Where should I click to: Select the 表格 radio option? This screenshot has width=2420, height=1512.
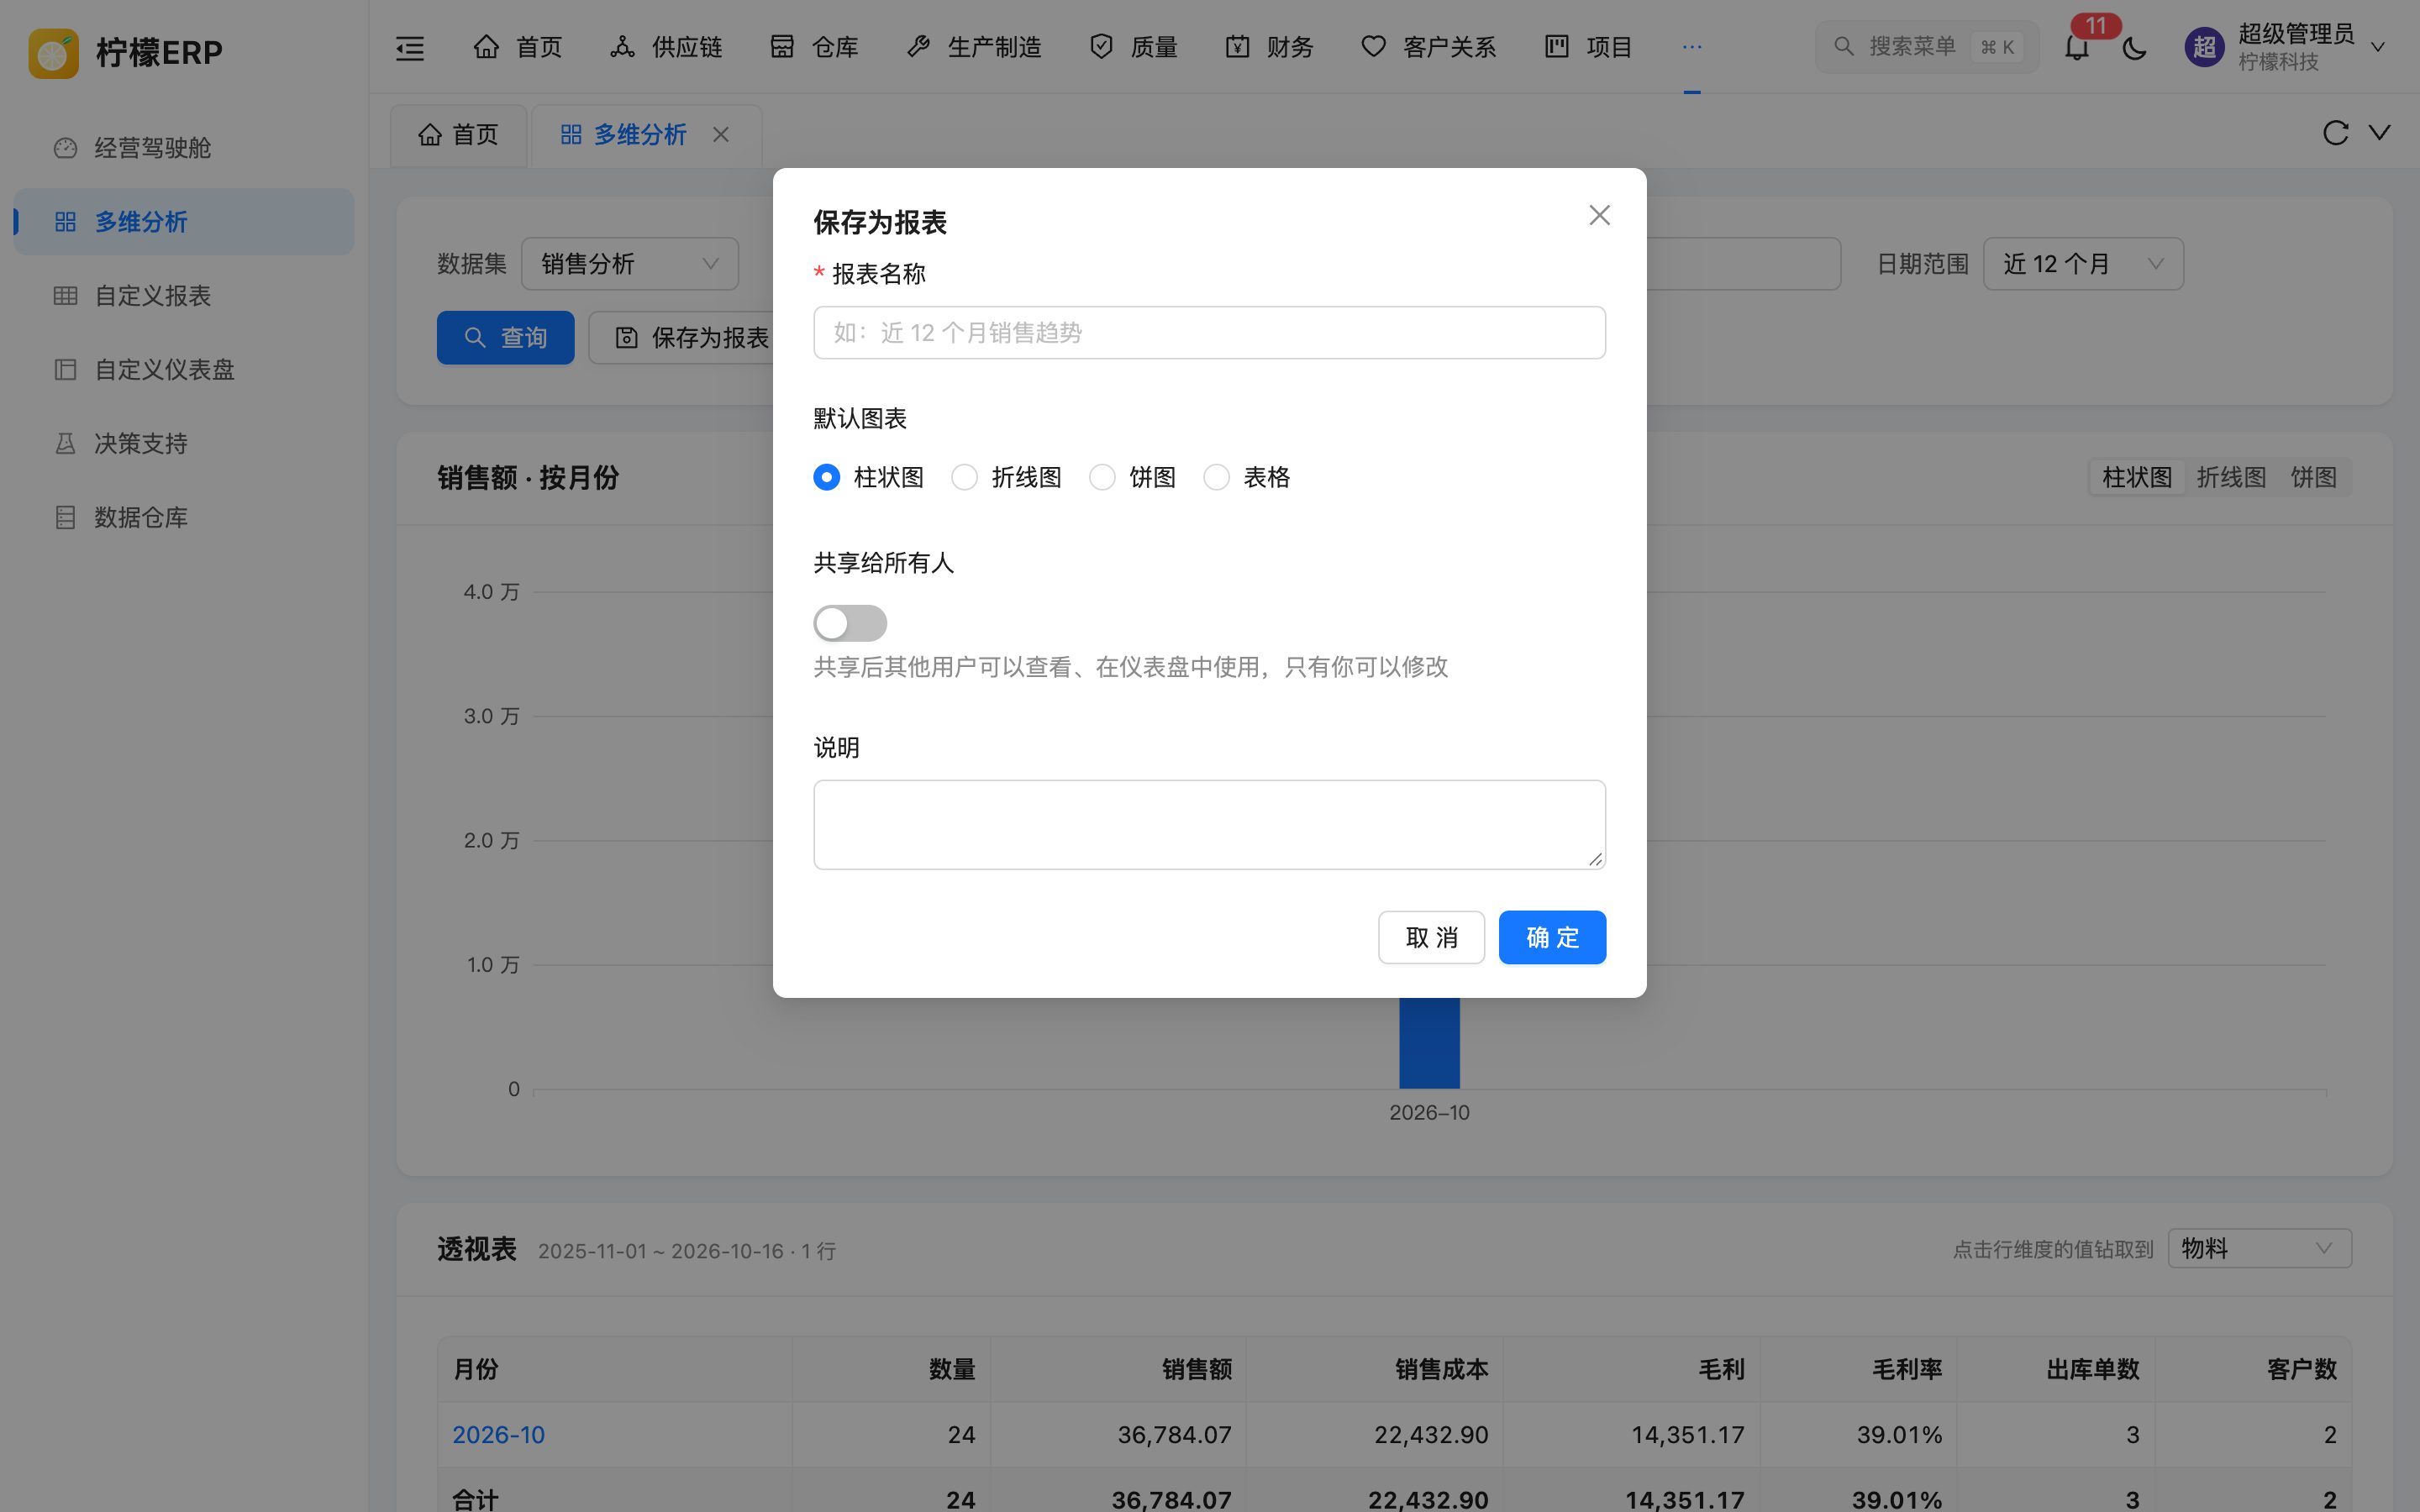tap(1216, 478)
